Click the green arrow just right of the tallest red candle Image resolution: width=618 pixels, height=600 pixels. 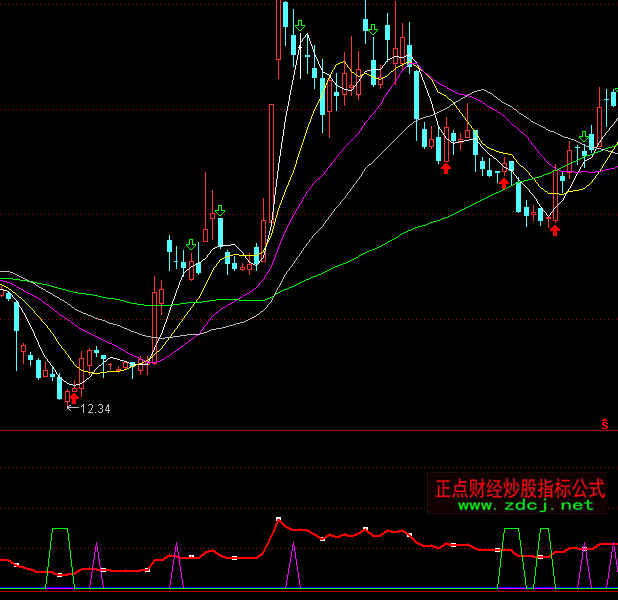[299, 25]
